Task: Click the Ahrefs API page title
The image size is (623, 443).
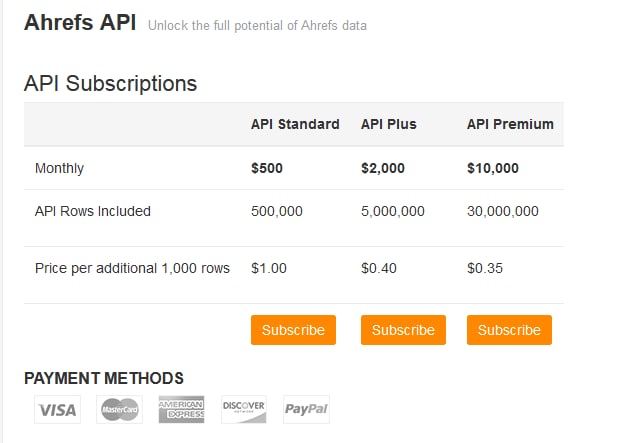Action: [x=80, y=22]
